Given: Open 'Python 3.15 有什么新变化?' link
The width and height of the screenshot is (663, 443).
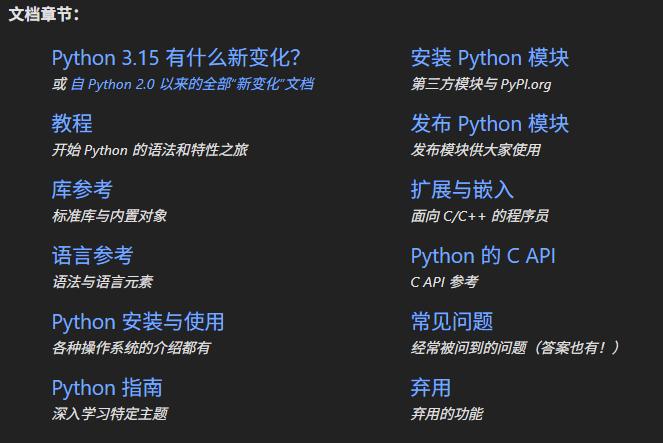Looking at the screenshot, I should [x=176, y=58].
